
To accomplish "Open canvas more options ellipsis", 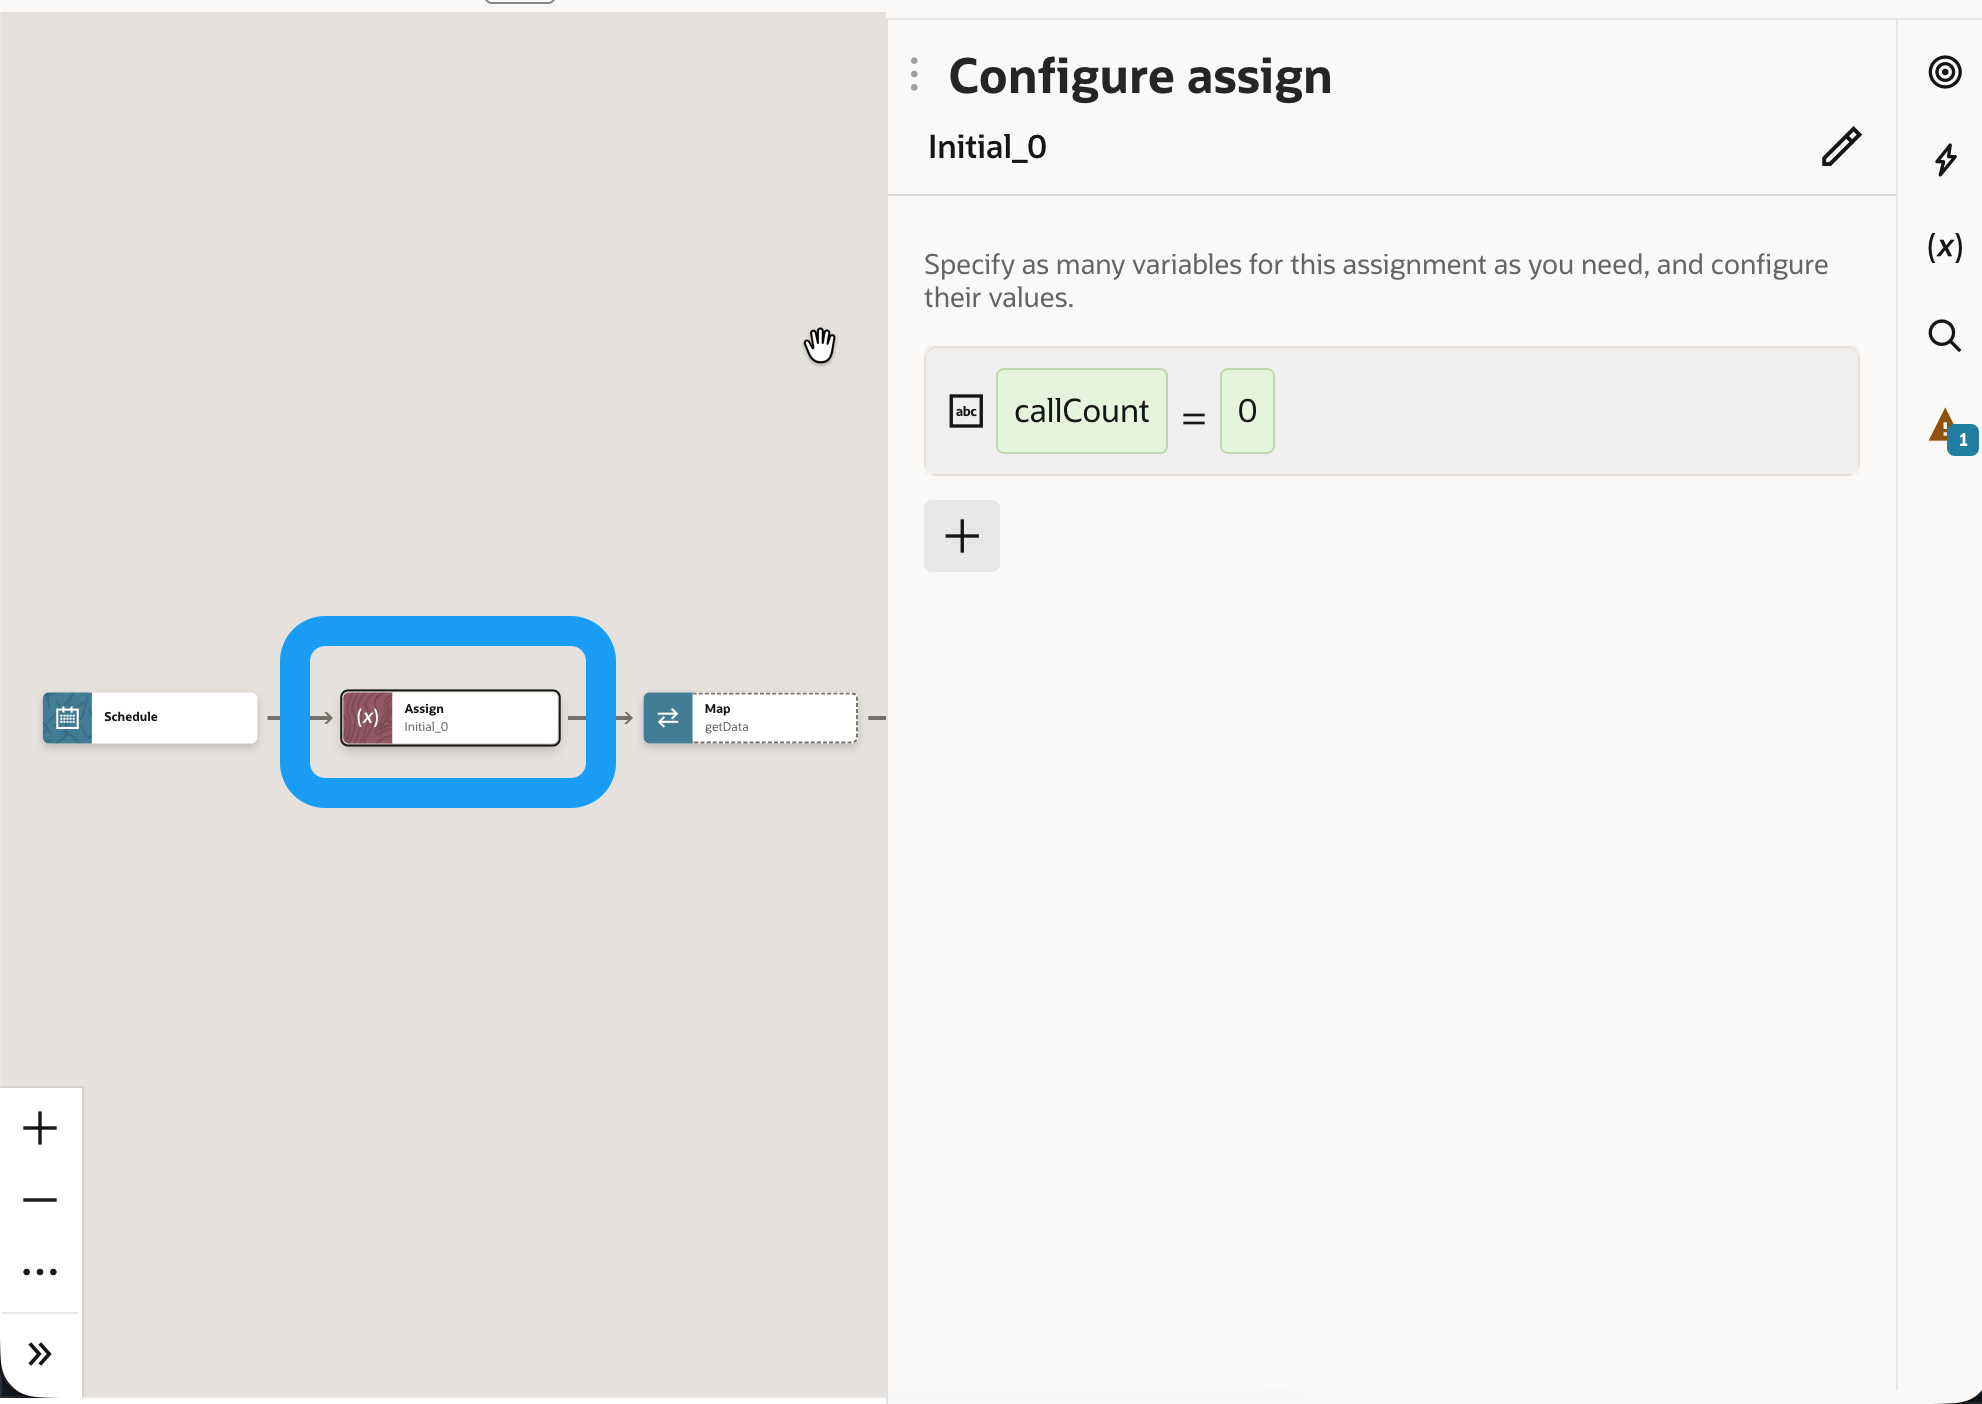I will tap(40, 1272).
